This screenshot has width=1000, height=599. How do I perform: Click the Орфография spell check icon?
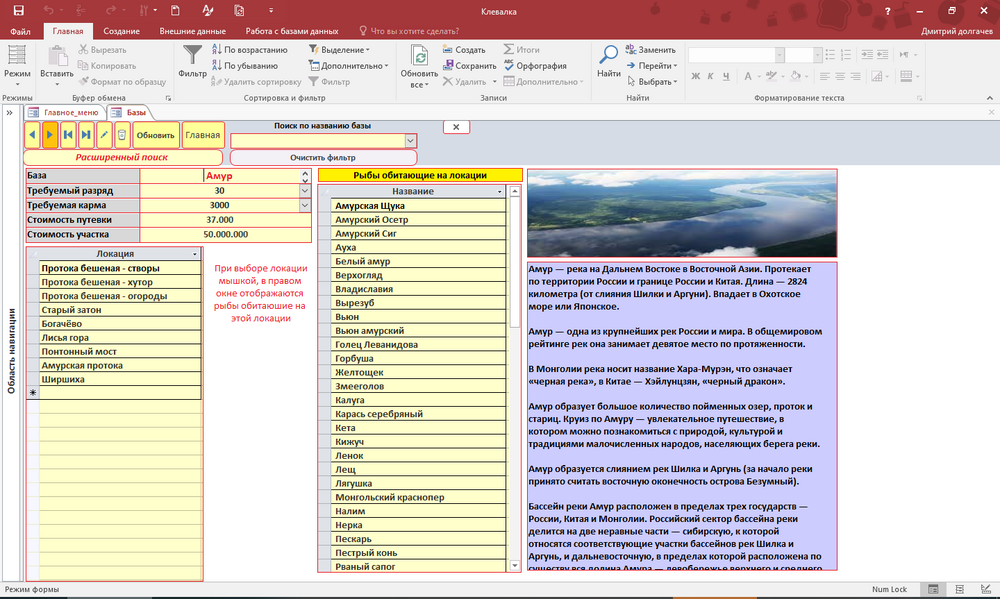tap(509, 66)
